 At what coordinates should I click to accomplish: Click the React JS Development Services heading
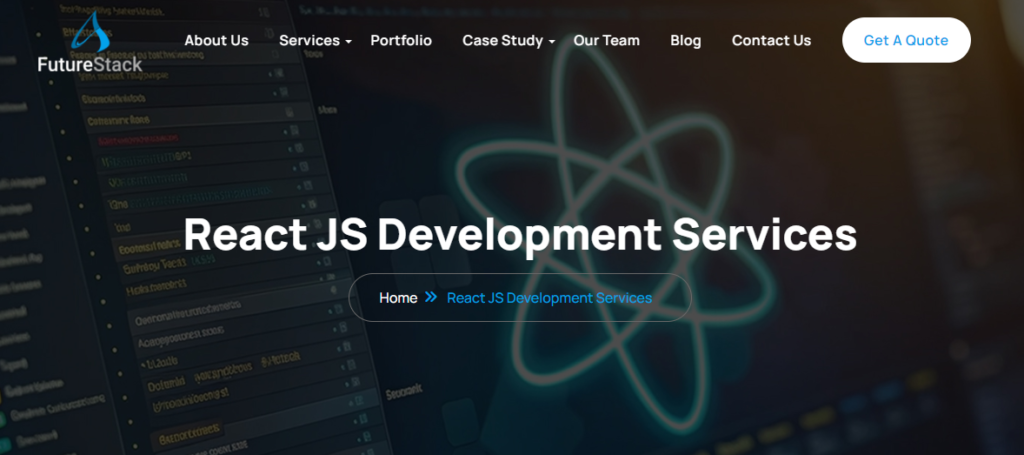(520, 234)
